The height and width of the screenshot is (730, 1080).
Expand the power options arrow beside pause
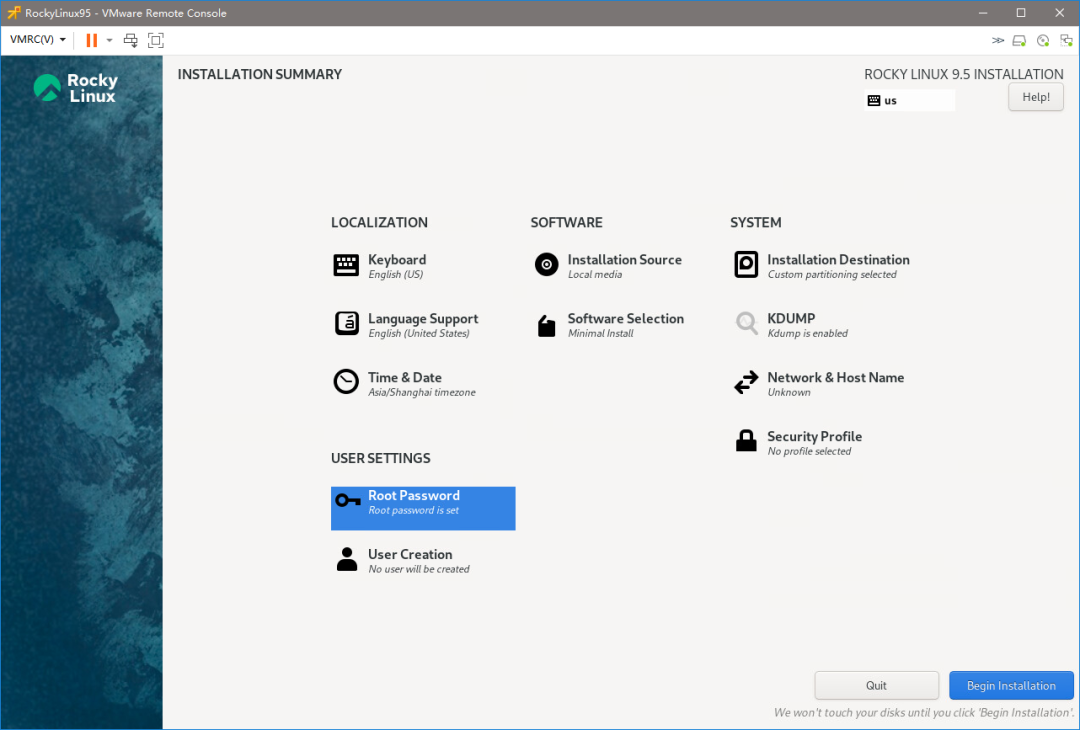[109, 41]
